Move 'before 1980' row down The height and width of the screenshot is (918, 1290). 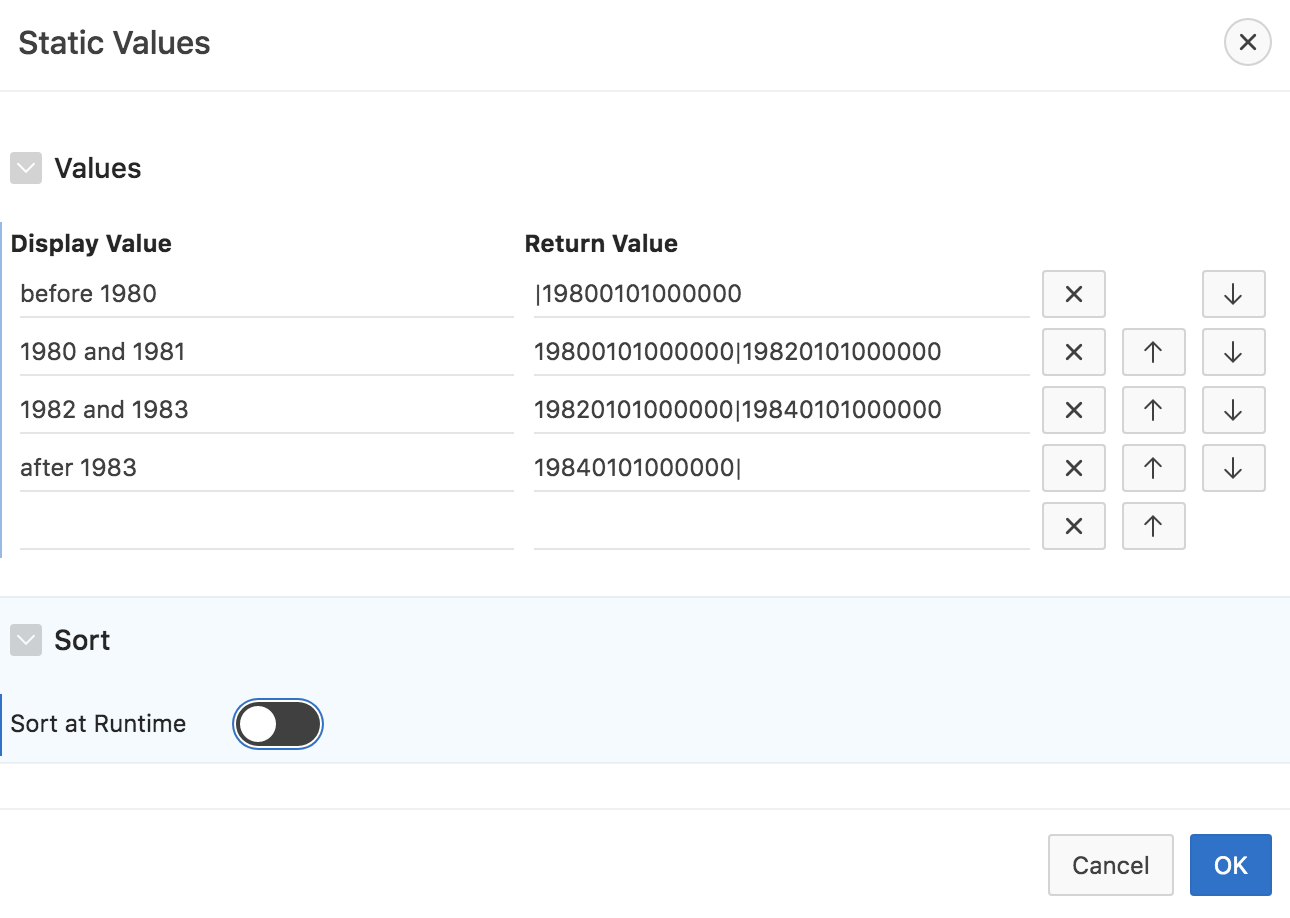(1233, 294)
